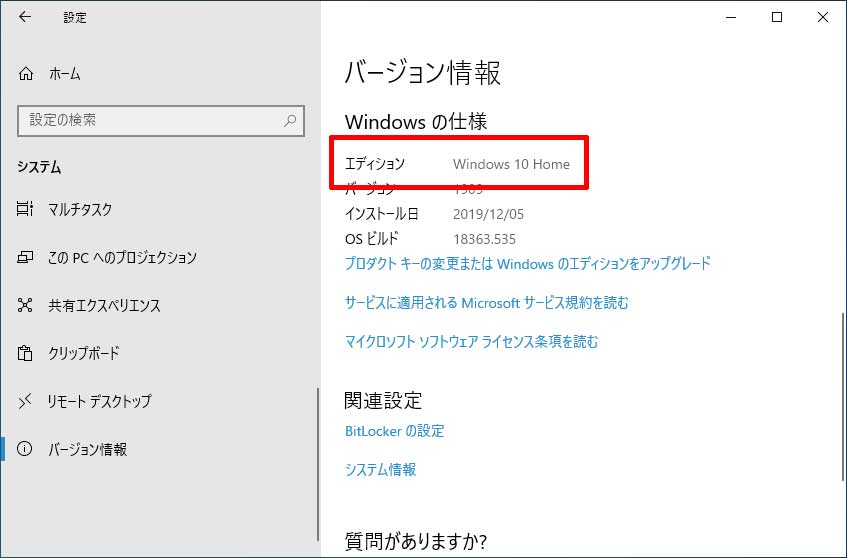Click the install date 2019/12/05
This screenshot has width=847, height=558.
[x=488, y=214]
